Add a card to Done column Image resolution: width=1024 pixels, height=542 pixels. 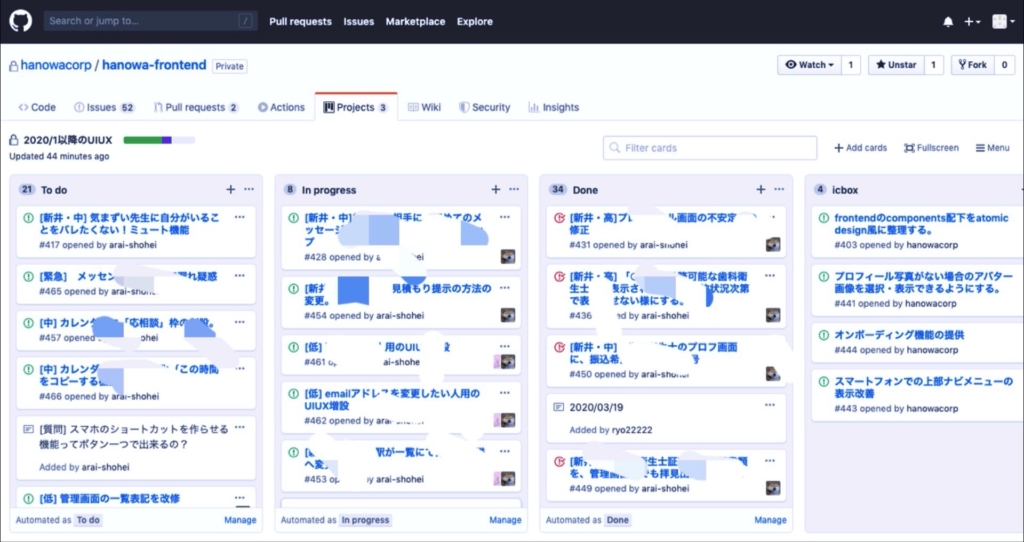click(761, 189)
